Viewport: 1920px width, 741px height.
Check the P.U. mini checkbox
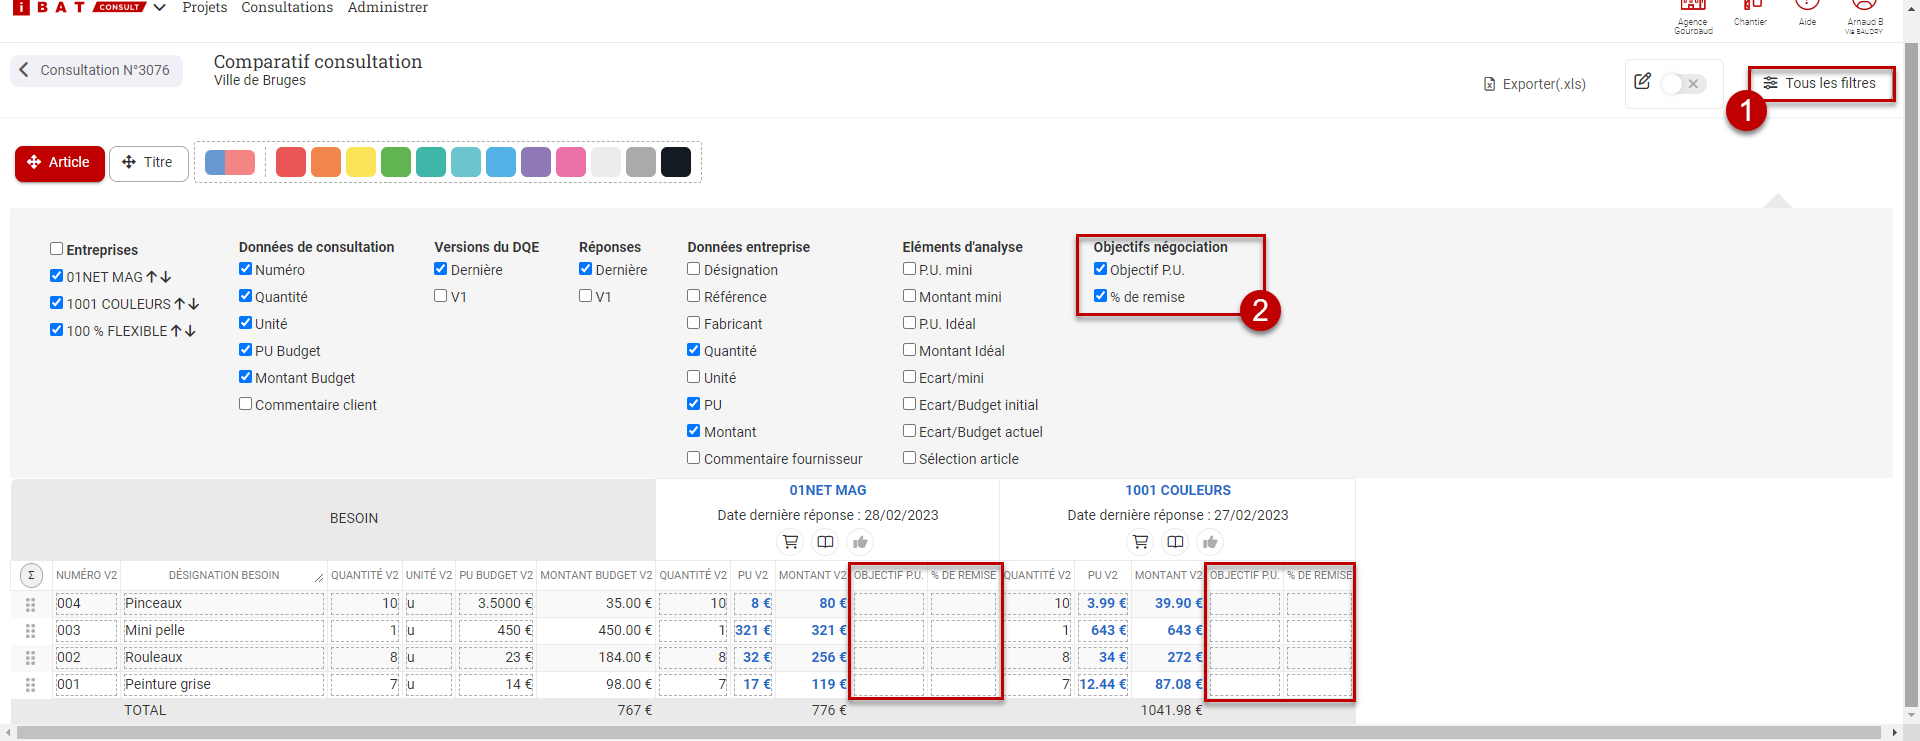pyautogui.click(x=909, y=269)
